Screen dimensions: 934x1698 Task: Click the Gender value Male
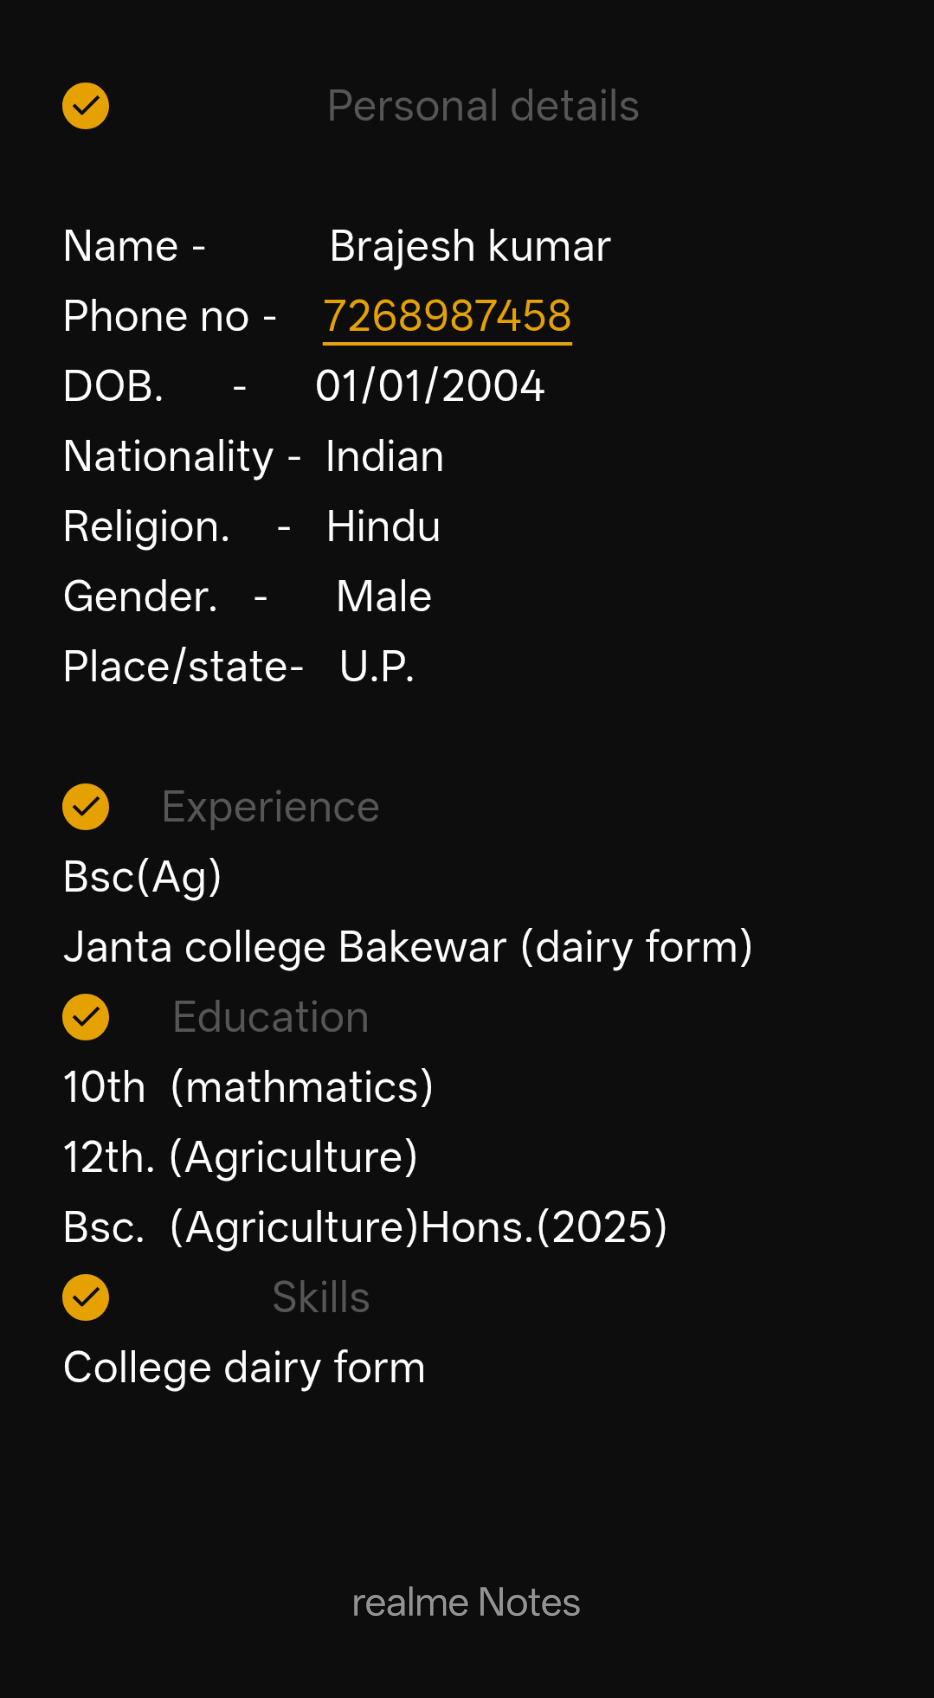point(384,597)
